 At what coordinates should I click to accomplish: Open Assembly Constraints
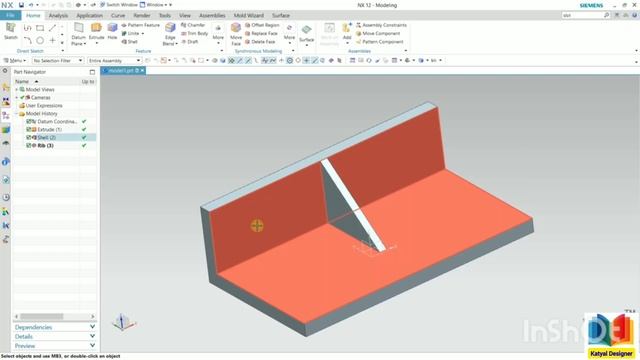coord(381,25)
